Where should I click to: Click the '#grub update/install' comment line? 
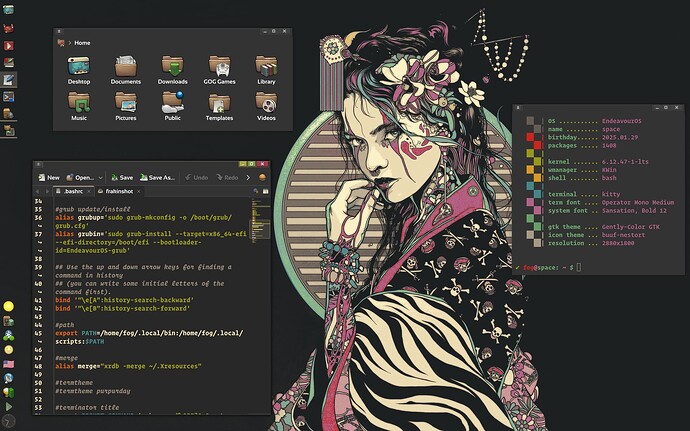[x=93, y=210]
